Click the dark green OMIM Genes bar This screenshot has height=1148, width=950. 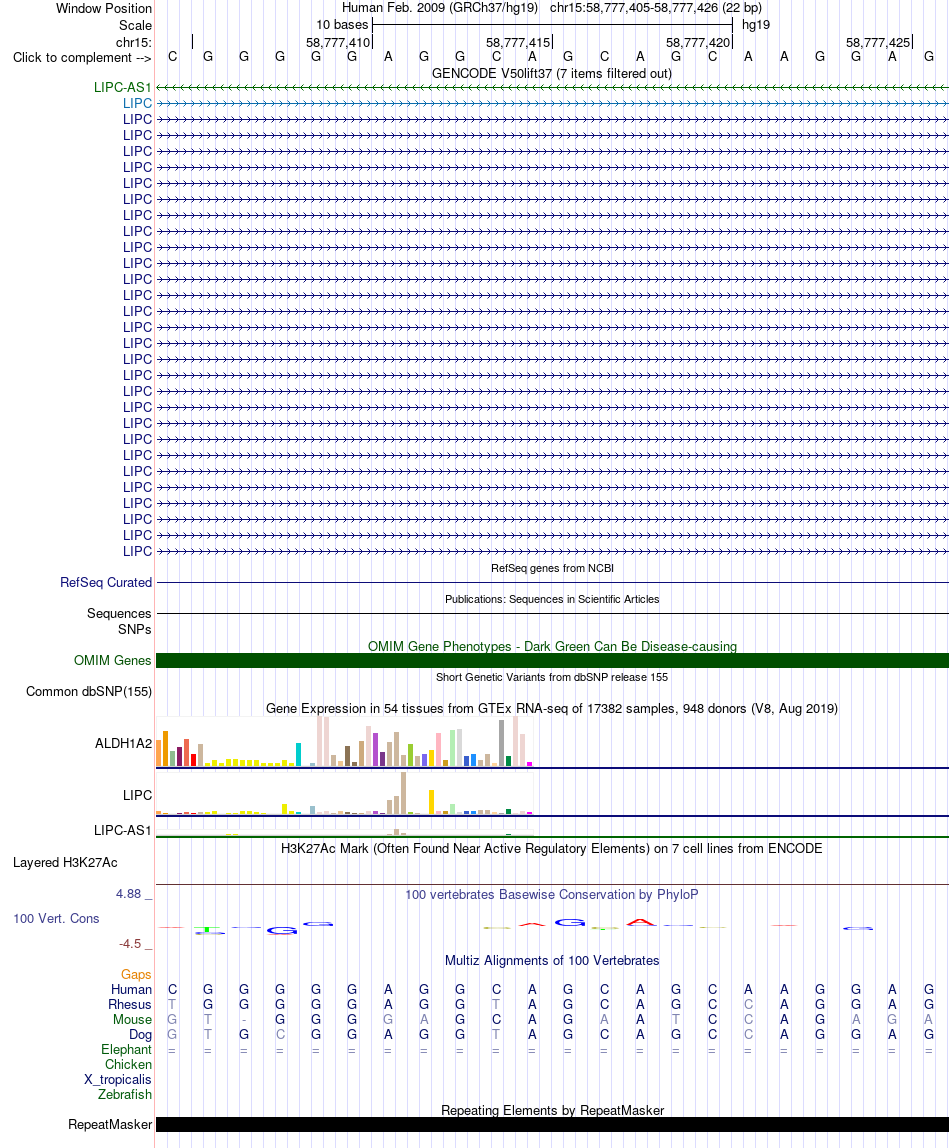[x=553, y=660]
